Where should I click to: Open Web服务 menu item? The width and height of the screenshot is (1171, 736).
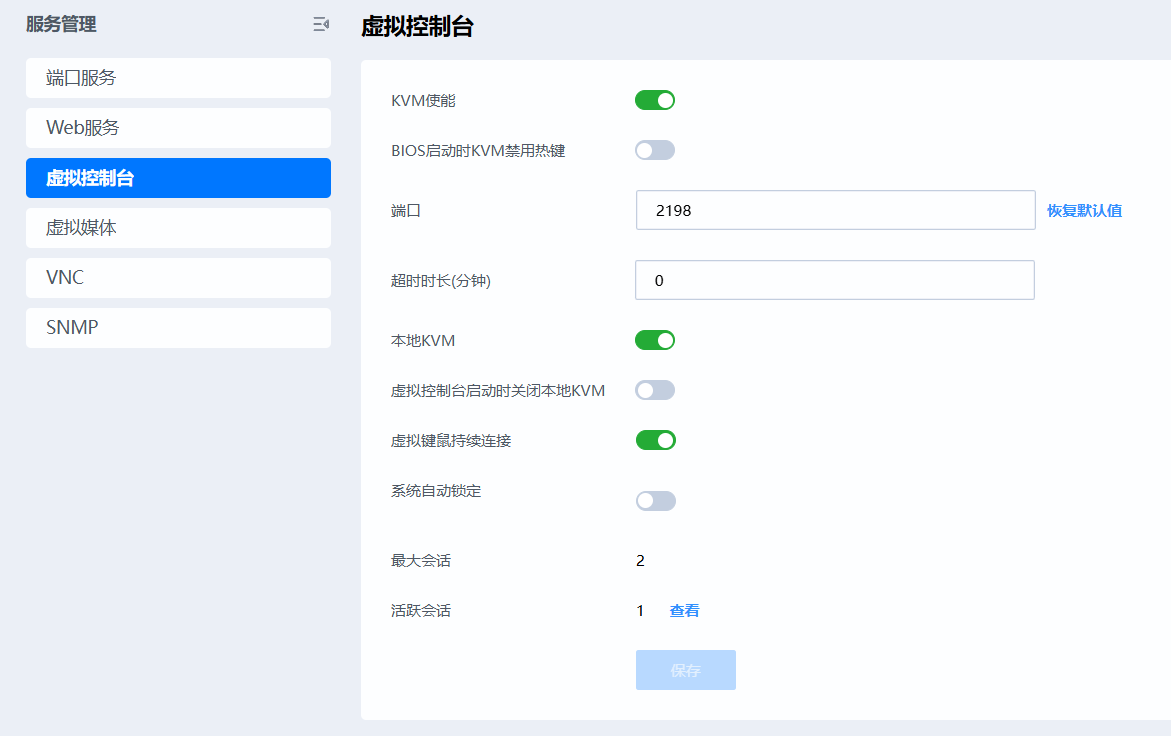(178, 128)
